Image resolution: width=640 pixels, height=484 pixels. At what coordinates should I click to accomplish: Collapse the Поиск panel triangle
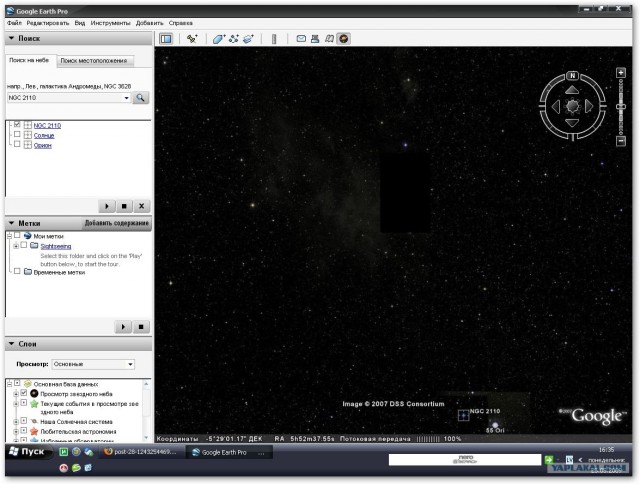(11, 38)
